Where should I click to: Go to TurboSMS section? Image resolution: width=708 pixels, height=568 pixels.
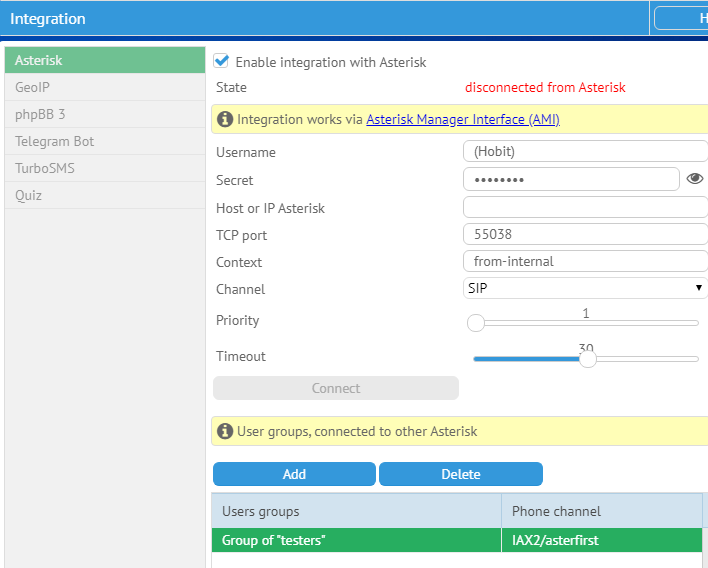click(x=104, y=168)
